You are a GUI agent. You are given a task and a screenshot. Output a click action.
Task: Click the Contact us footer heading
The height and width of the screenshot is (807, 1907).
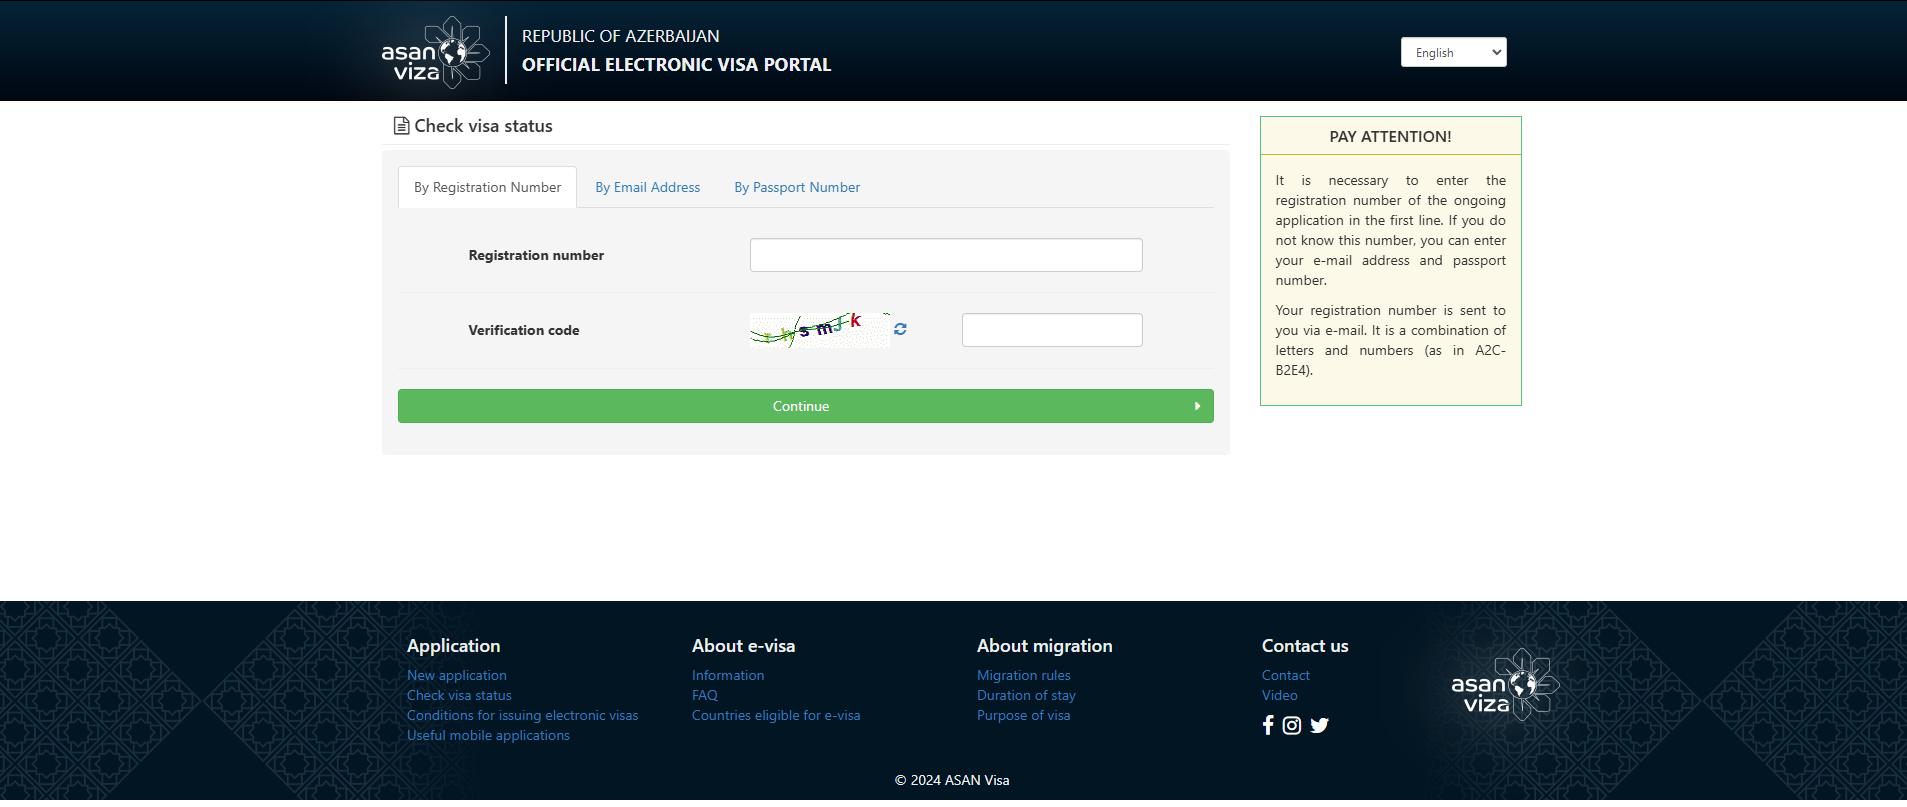click(1305, 646)
